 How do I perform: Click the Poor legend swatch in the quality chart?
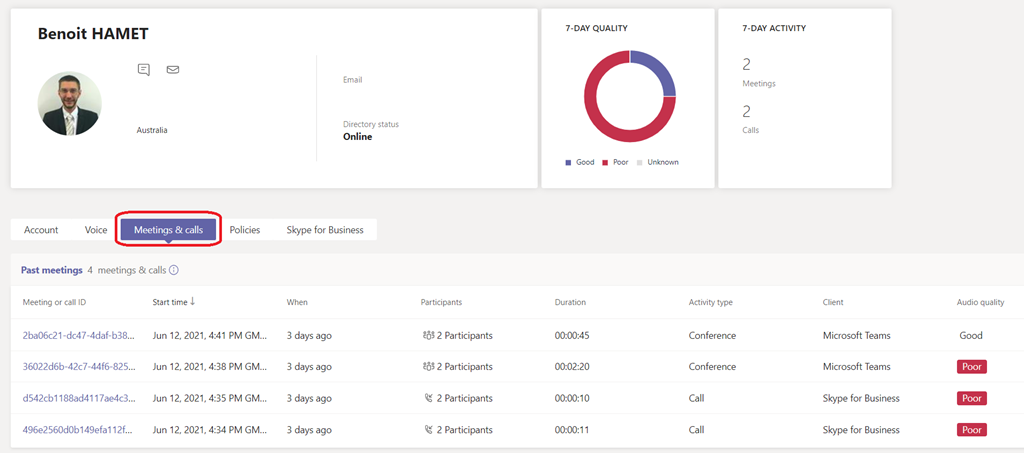tap(605, 162)
